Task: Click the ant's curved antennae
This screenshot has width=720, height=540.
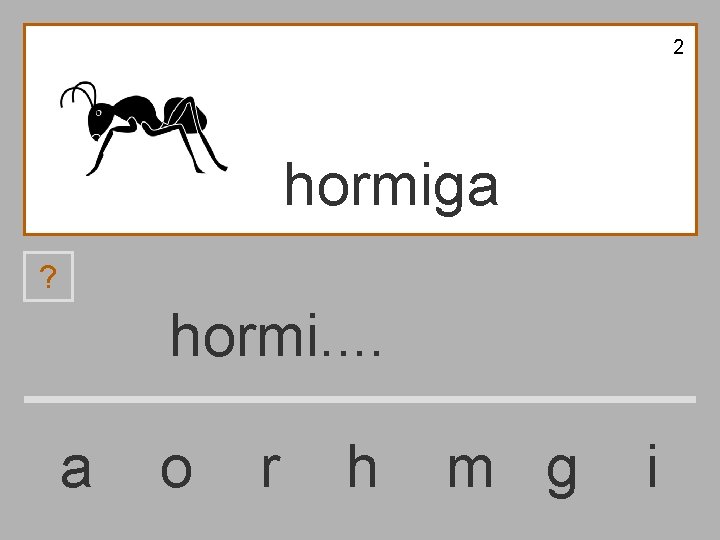Action: pyautogui.click(x=78, y=94)
